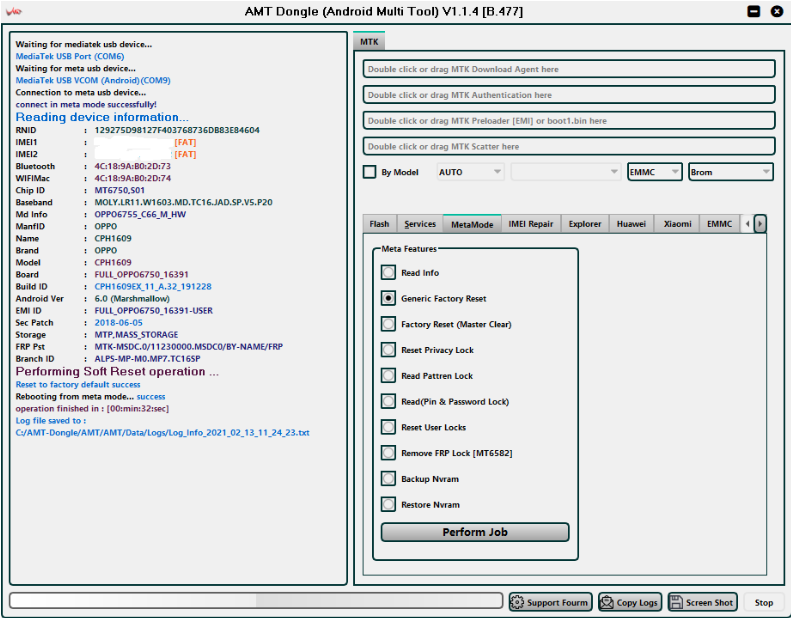Select the top MTK tab
The image size is (792, 620).
pos(369,41)
